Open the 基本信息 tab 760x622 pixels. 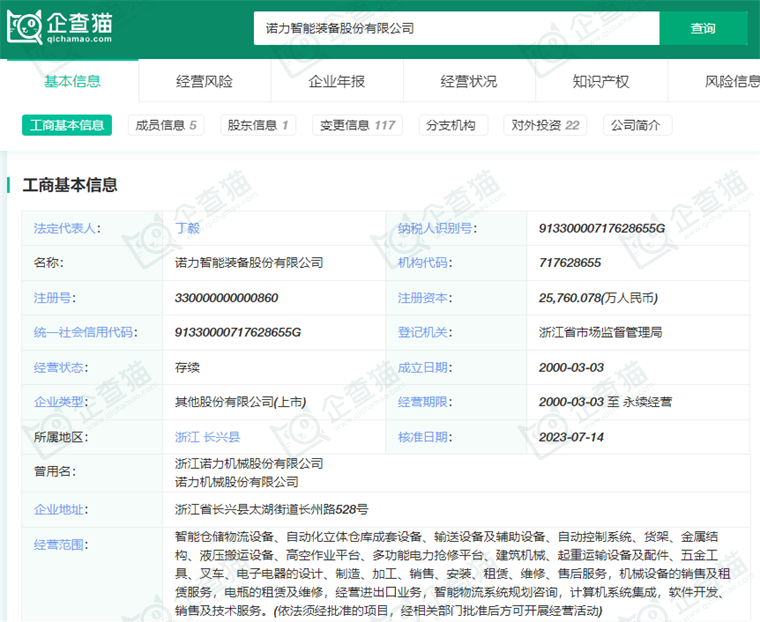72,81
